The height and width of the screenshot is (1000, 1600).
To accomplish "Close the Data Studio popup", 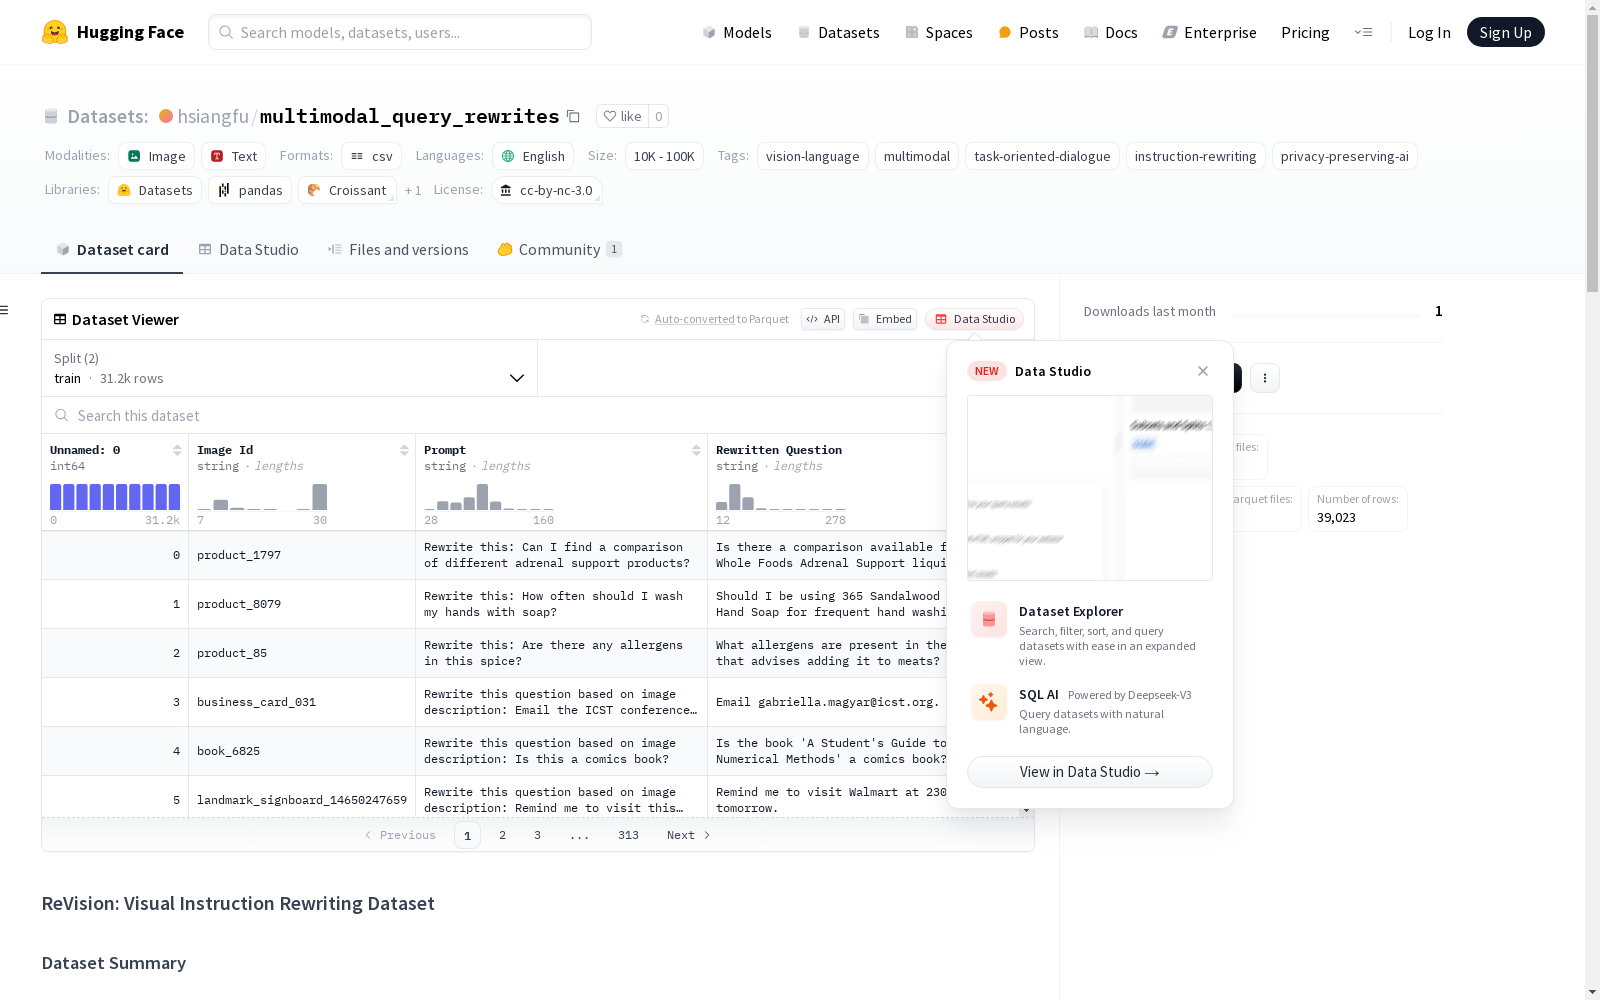I will pos(1203,371).
